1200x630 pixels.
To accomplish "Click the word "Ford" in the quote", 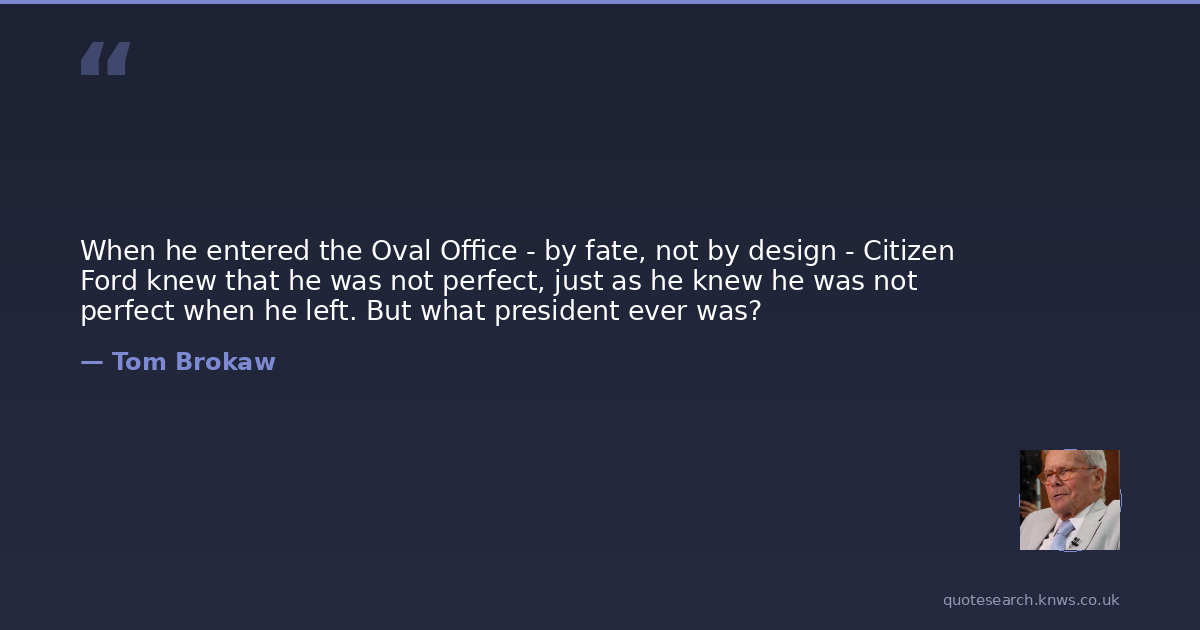I will (x=109, y=281).
